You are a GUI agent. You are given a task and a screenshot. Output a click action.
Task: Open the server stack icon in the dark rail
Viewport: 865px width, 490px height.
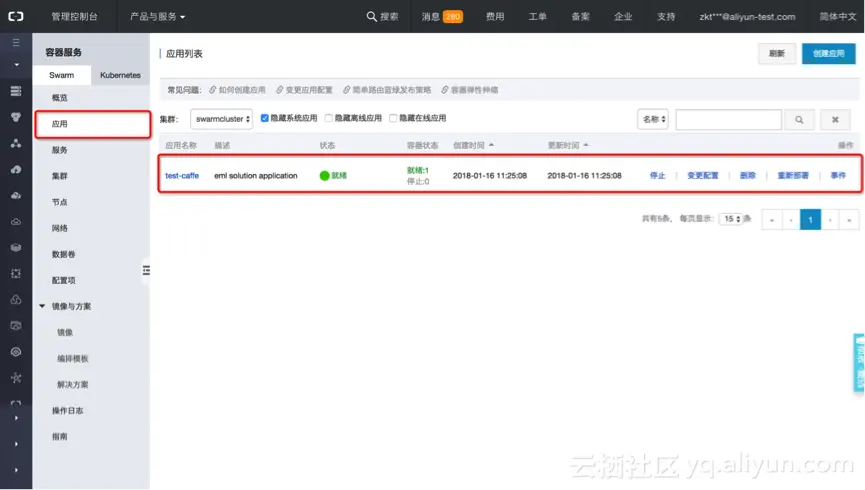16,91
